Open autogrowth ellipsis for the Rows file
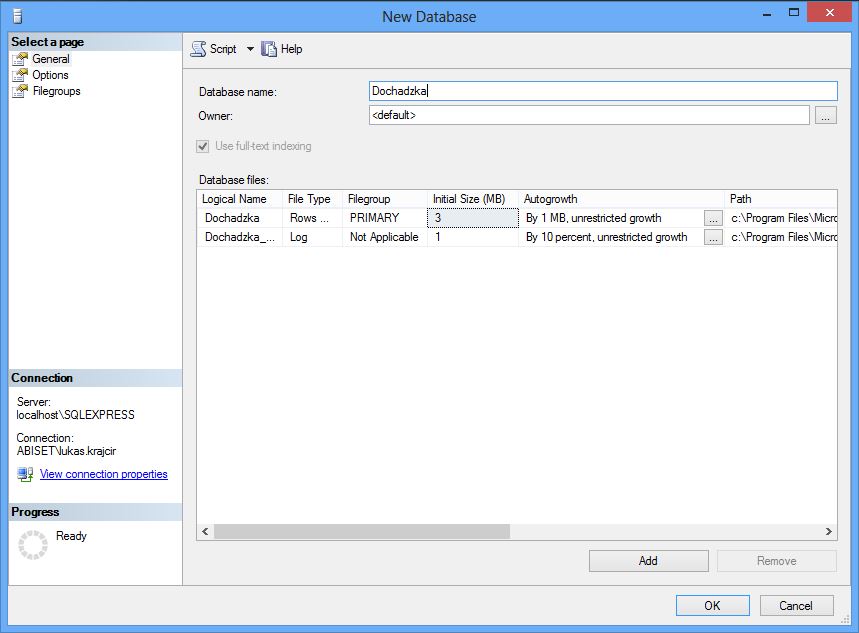 (713, 219)
